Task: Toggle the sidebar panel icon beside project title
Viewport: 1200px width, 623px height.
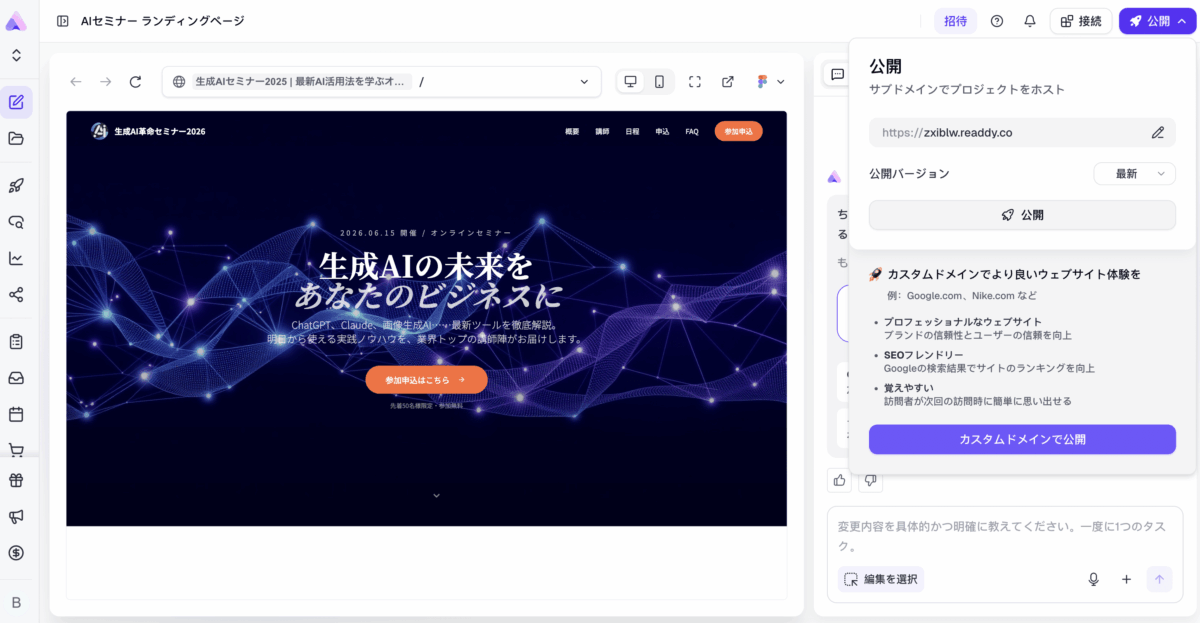Action: [63, 21]
